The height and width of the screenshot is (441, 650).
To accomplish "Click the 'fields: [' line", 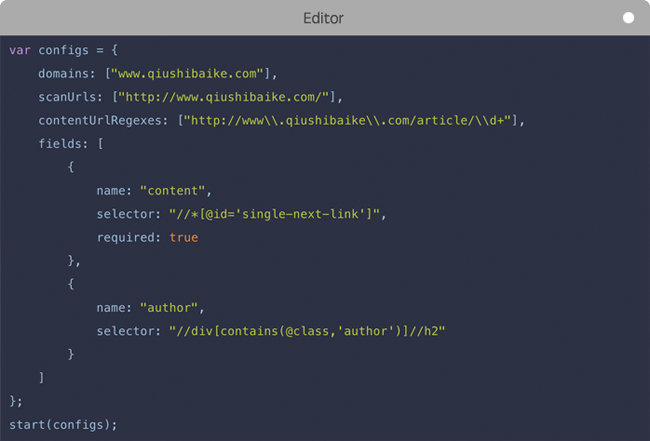I will [70, 144].
